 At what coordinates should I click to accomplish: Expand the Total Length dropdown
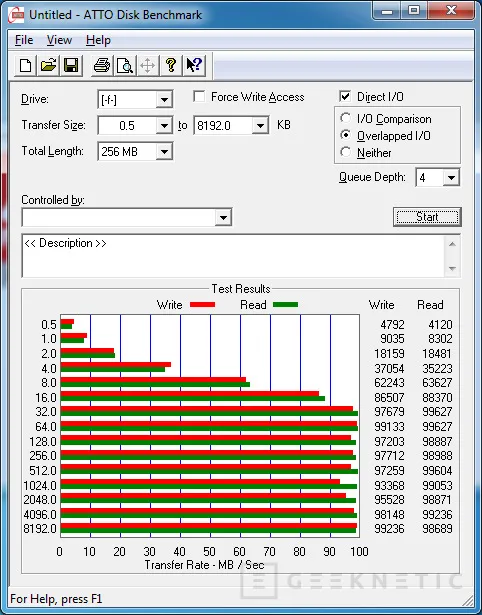pyautogui.click(x=164, y=152)
